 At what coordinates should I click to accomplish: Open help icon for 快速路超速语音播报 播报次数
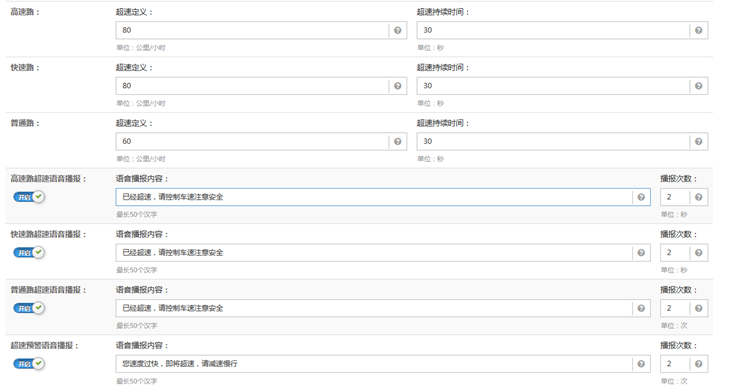point(698,253)
